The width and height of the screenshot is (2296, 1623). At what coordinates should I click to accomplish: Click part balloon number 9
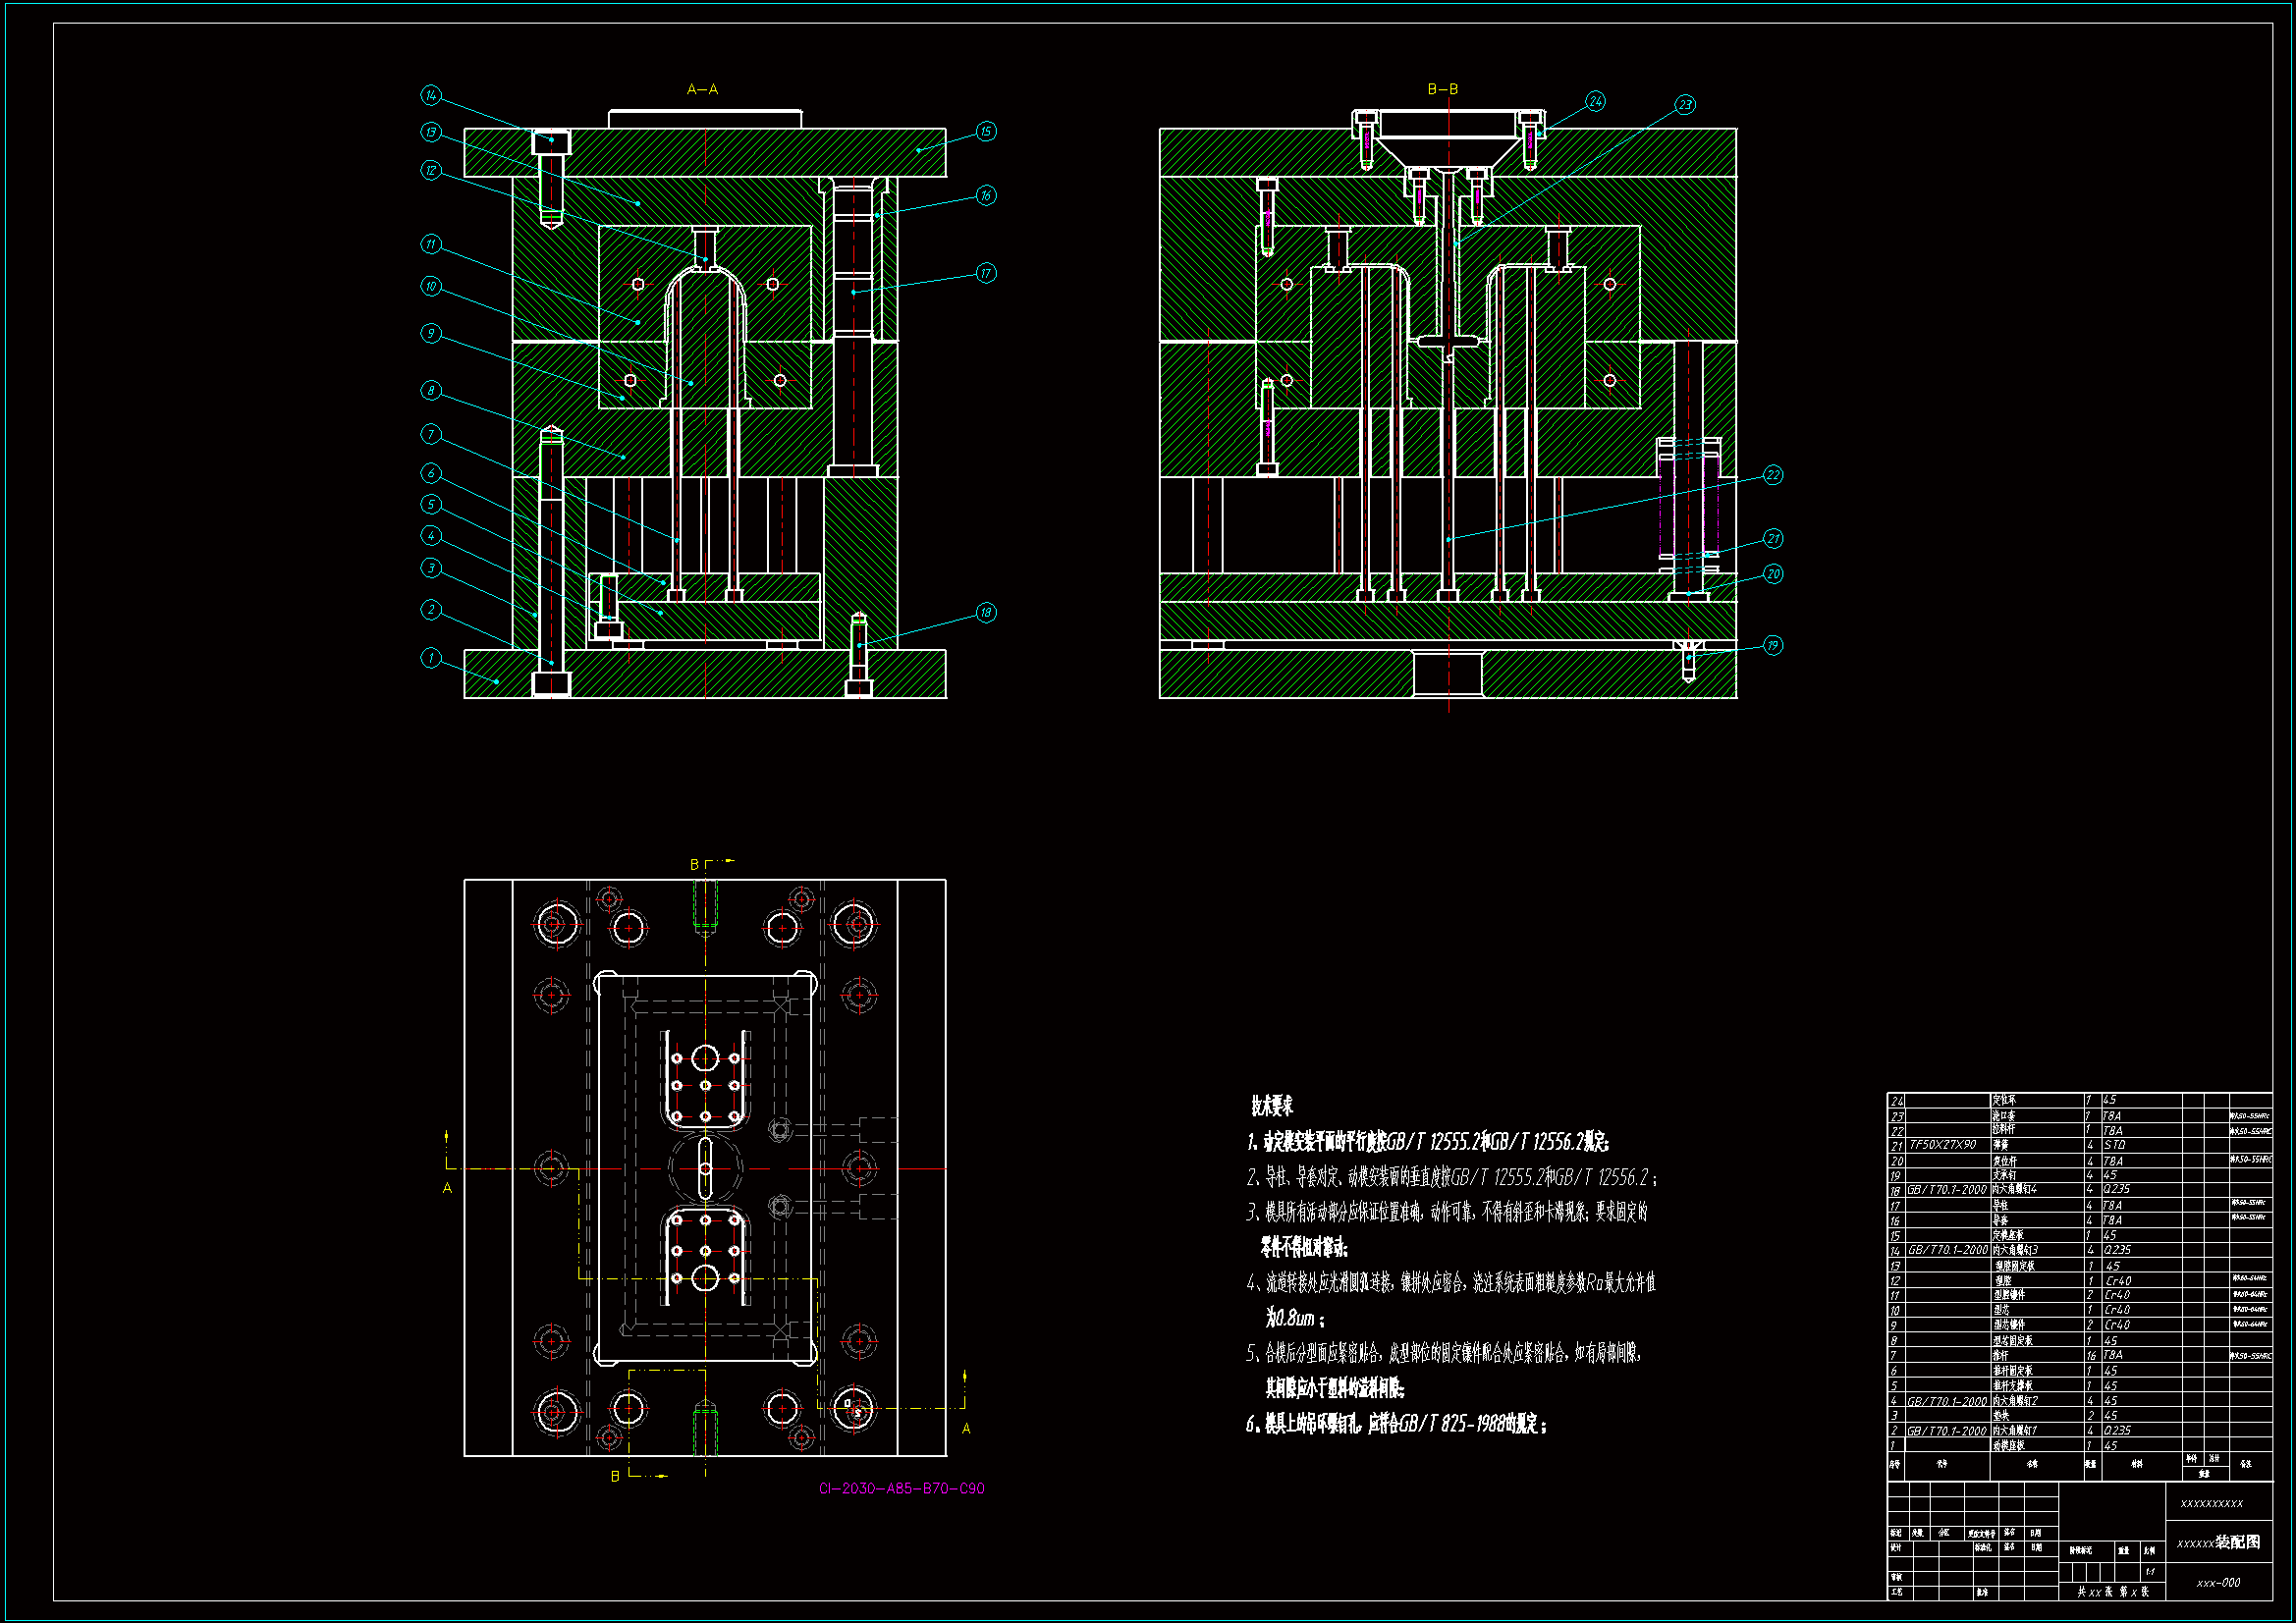430,333
